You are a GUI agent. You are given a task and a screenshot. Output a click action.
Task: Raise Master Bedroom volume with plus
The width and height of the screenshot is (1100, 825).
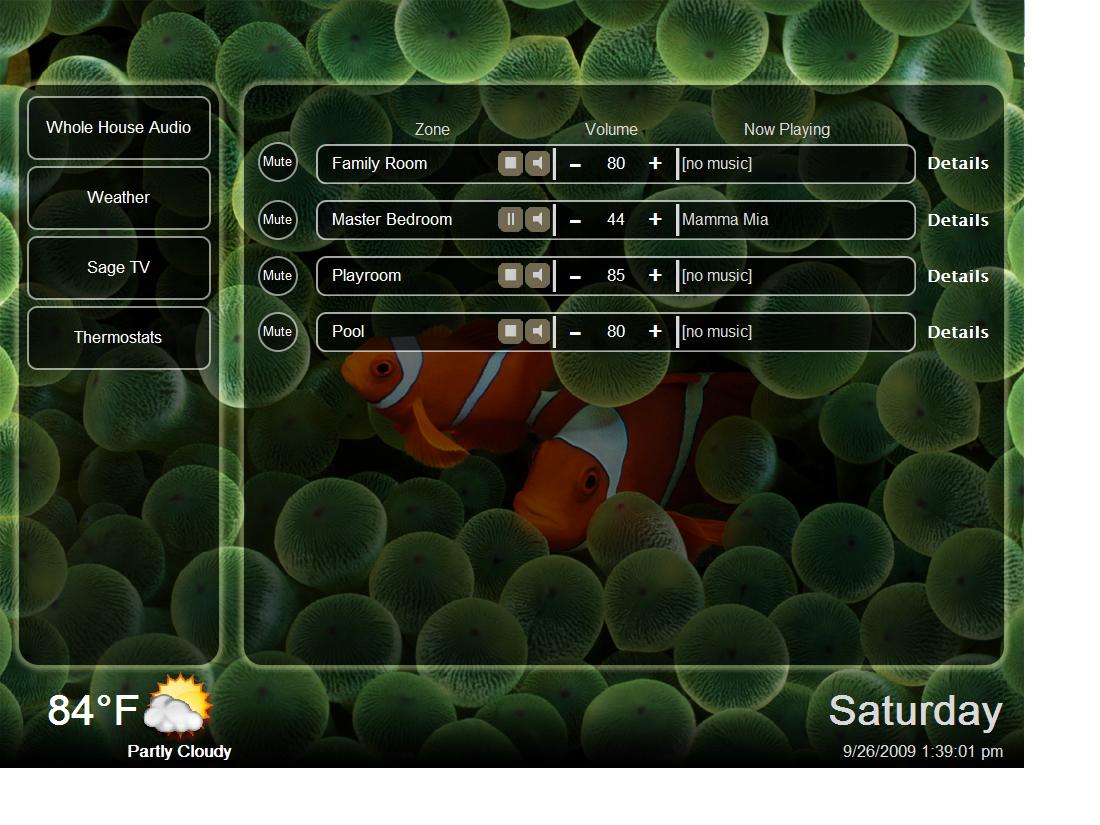click(x=655, y=220)
